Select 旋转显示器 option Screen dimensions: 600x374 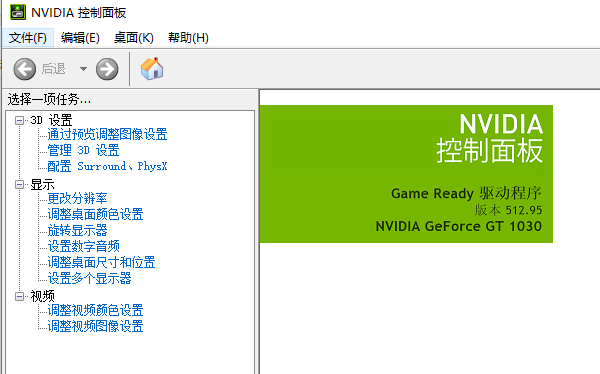(x=78, y=230)
